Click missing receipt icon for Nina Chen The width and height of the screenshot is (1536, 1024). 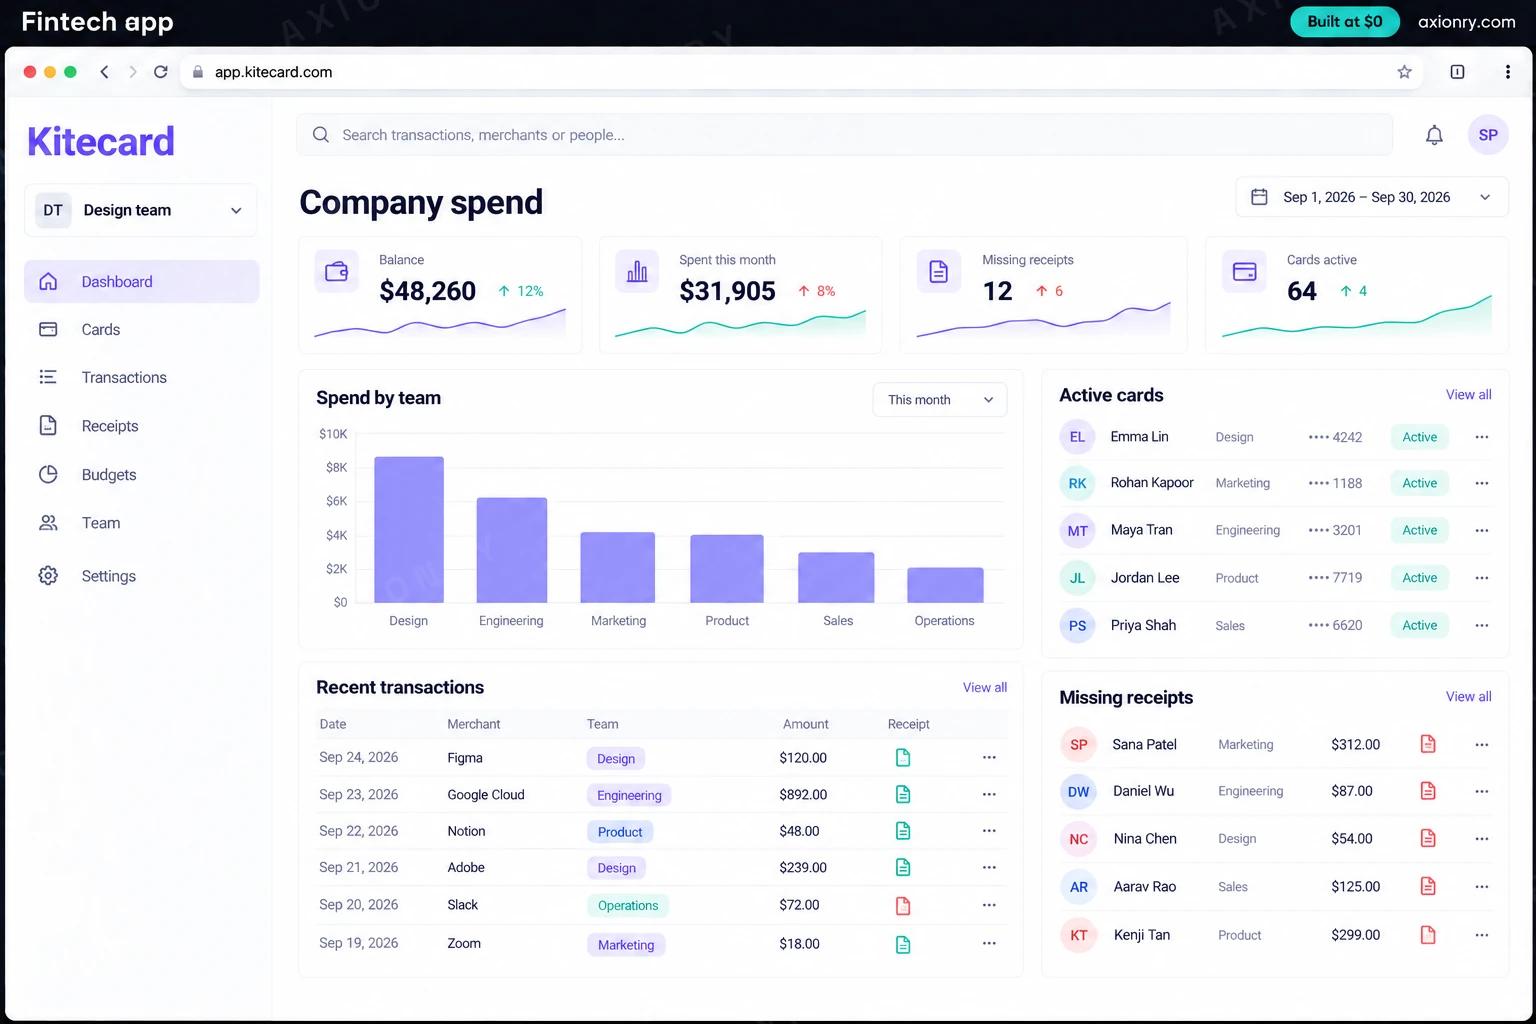(x=1428, y=839)
